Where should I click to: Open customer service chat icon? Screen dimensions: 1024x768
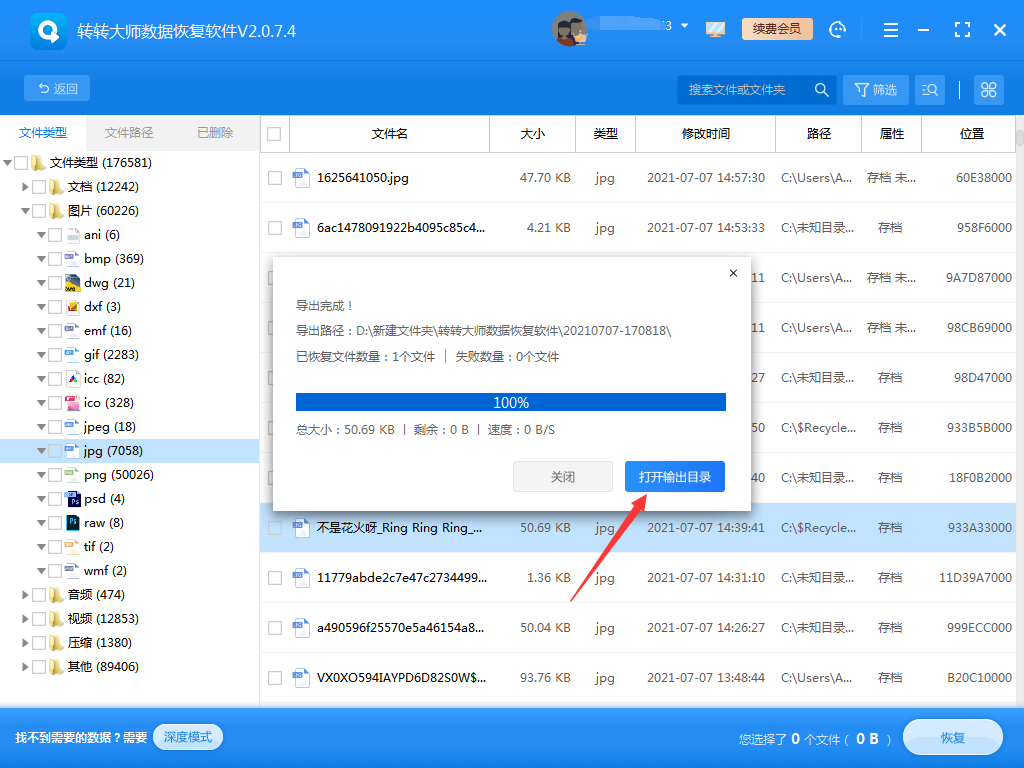(837, 29)
